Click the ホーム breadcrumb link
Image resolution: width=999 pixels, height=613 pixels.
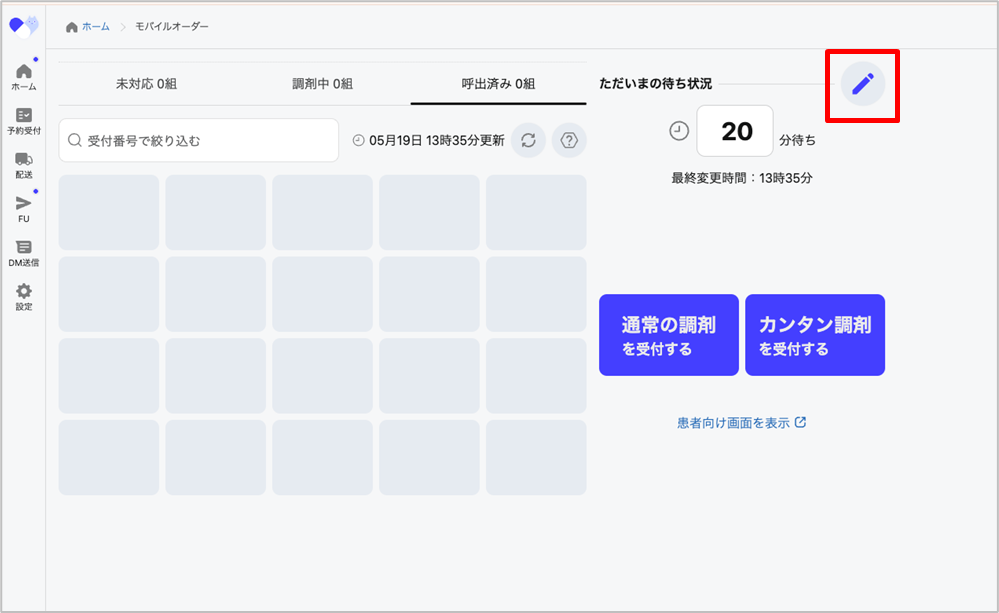tap(95, 26)
